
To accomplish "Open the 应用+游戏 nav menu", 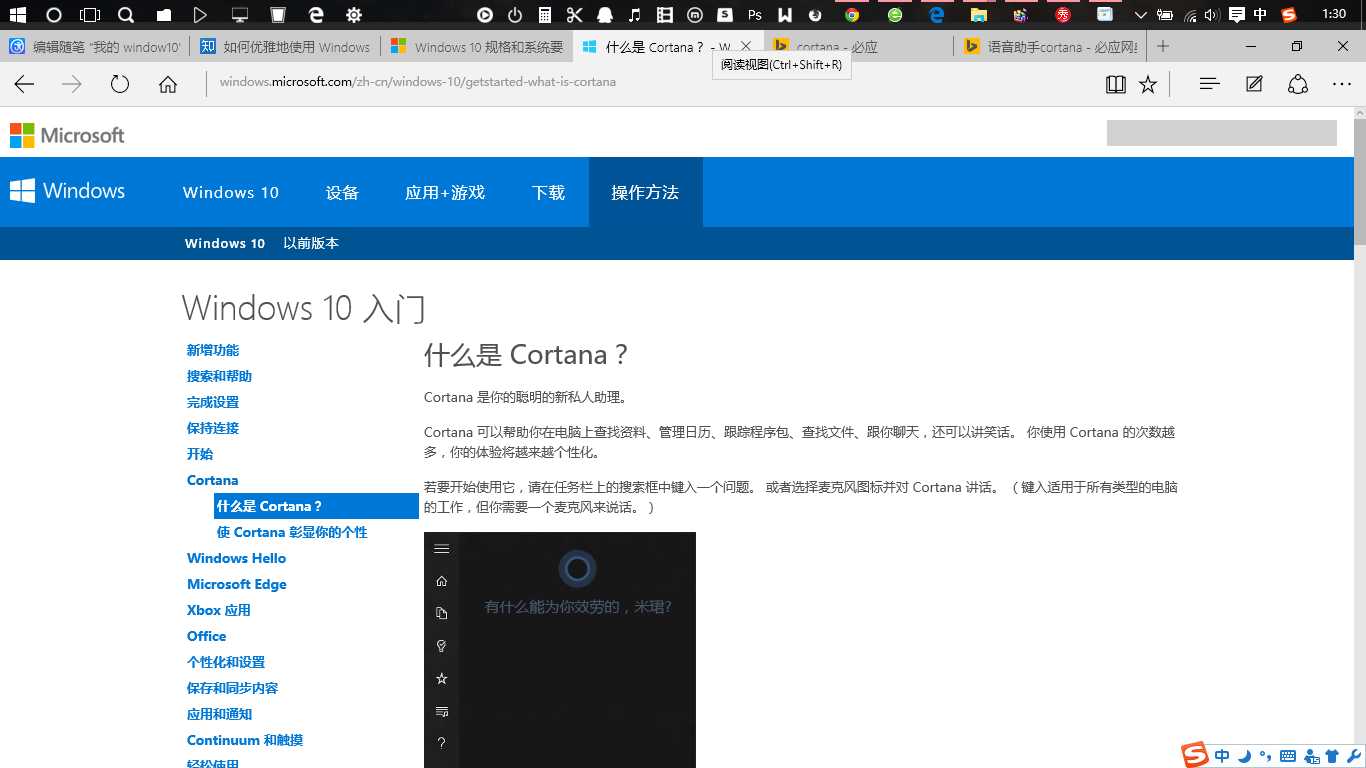I will pos(445,192).
